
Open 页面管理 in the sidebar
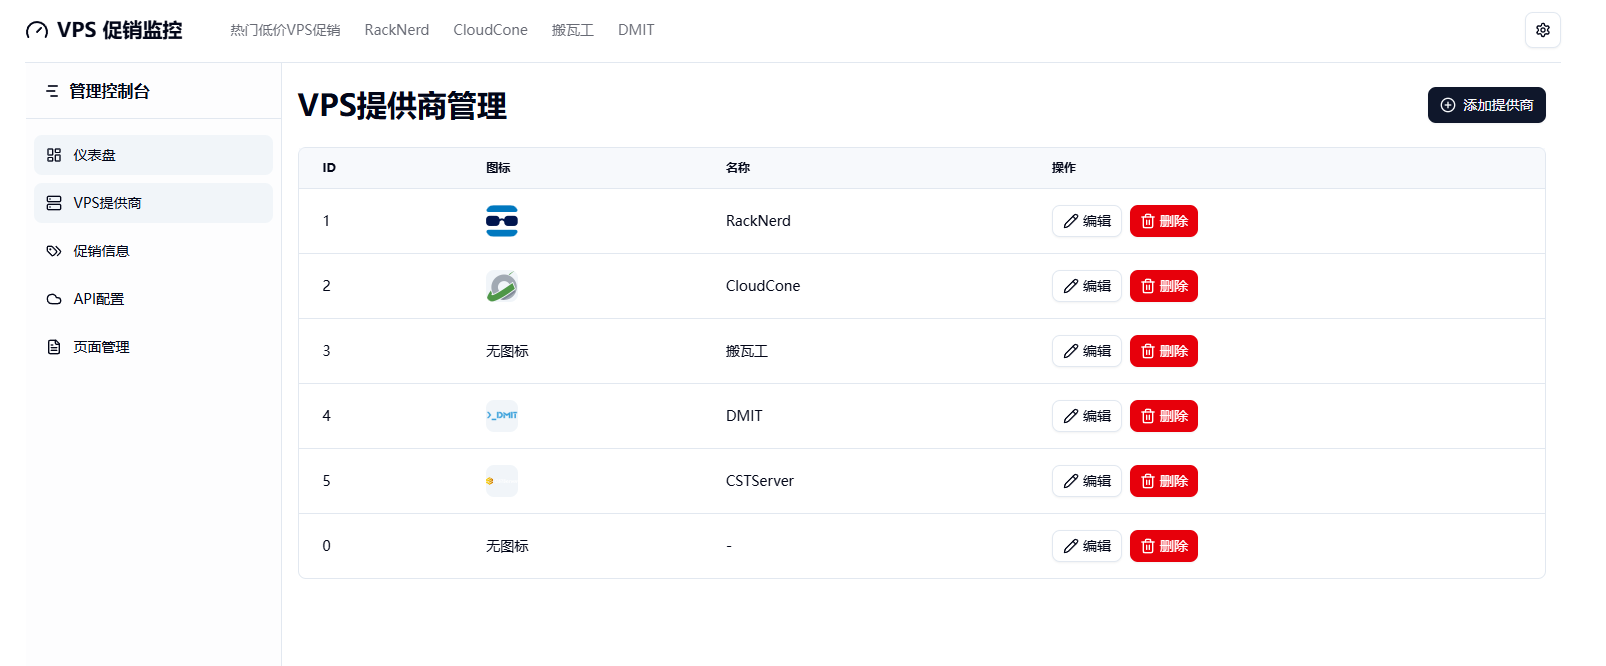click(x=153, y=347)
